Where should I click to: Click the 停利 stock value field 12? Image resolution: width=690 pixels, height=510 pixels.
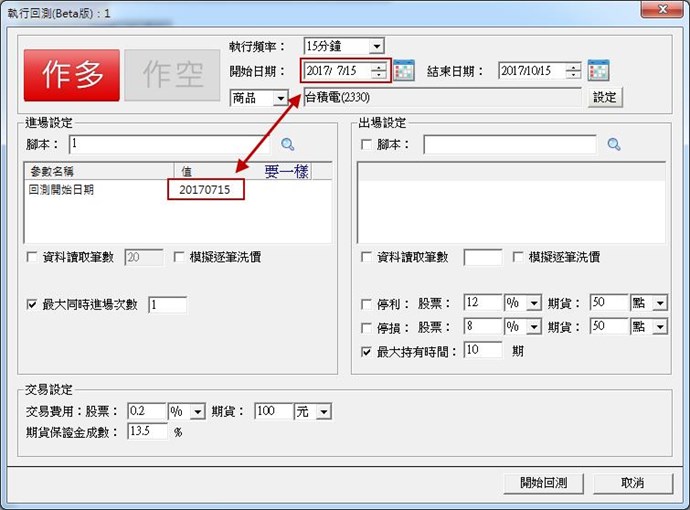coord(483,303)
